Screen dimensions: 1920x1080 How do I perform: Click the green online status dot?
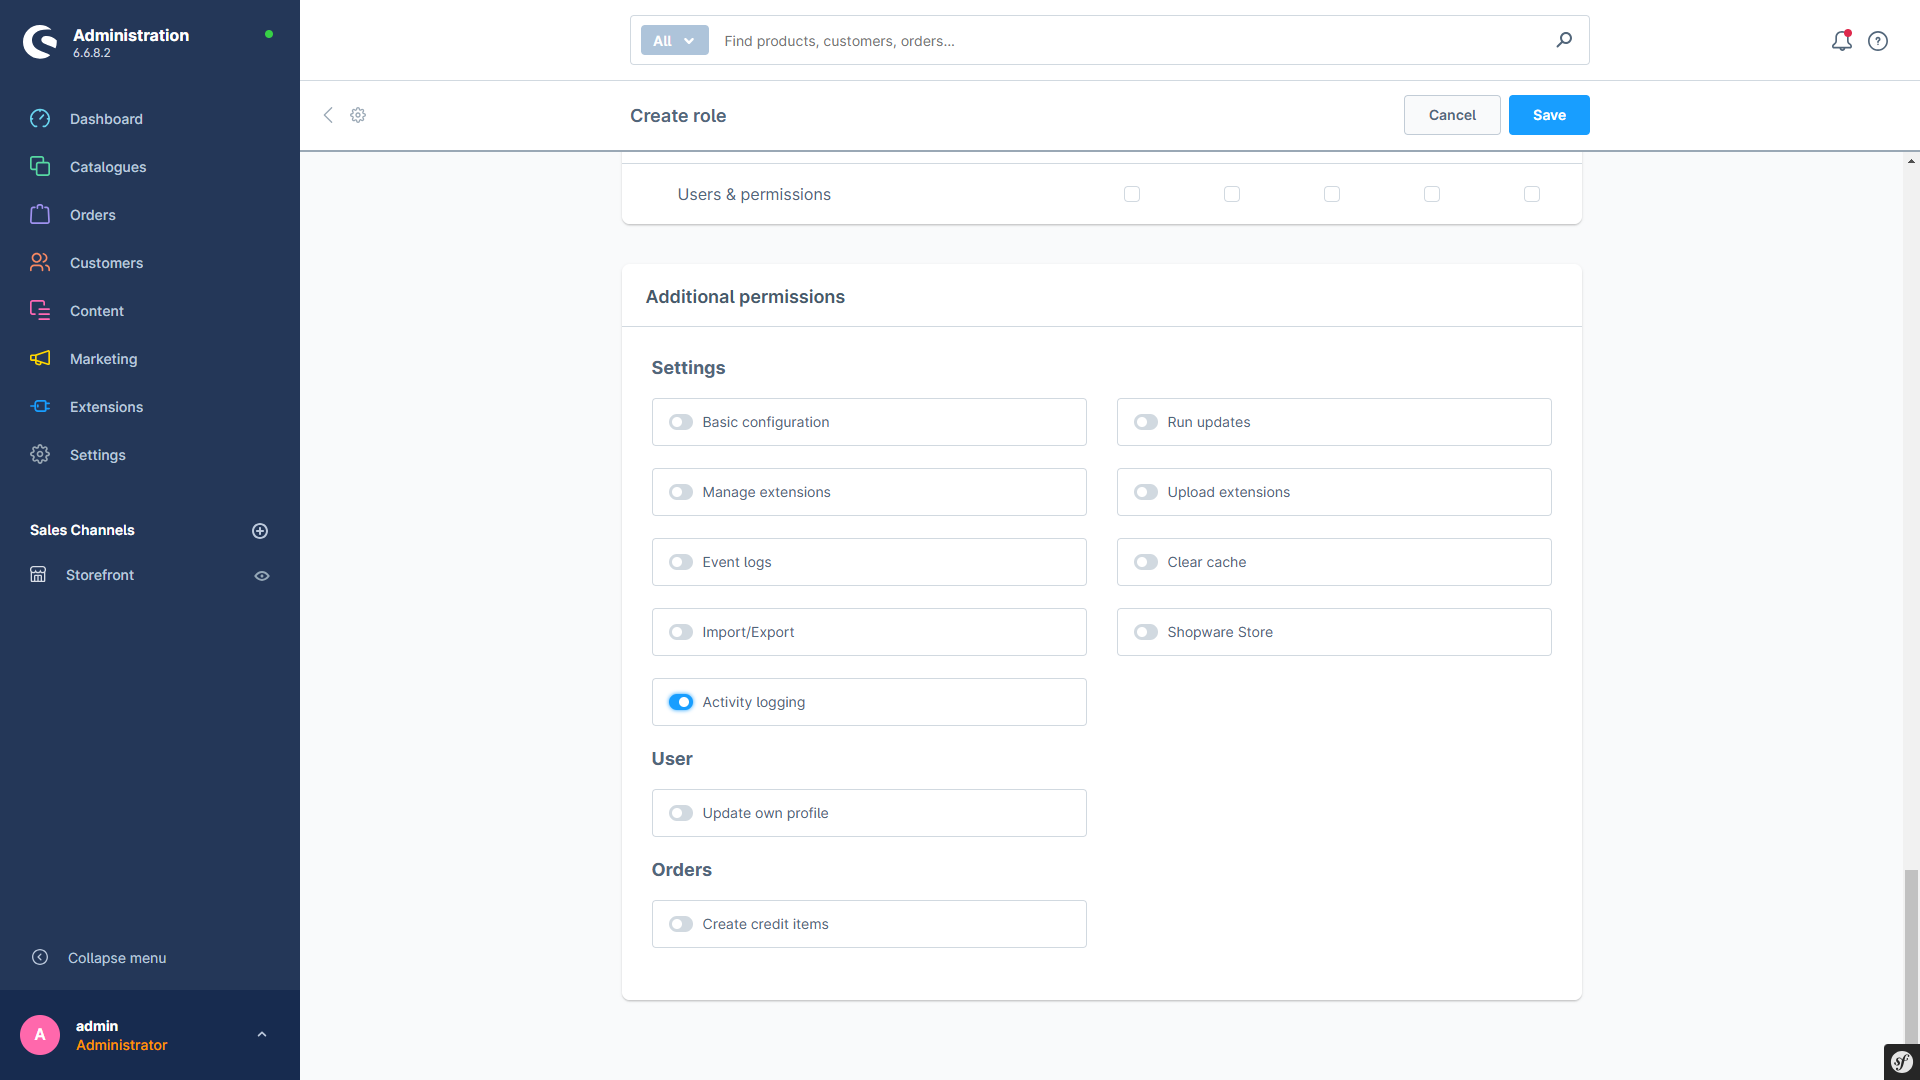tap(269, 34)
